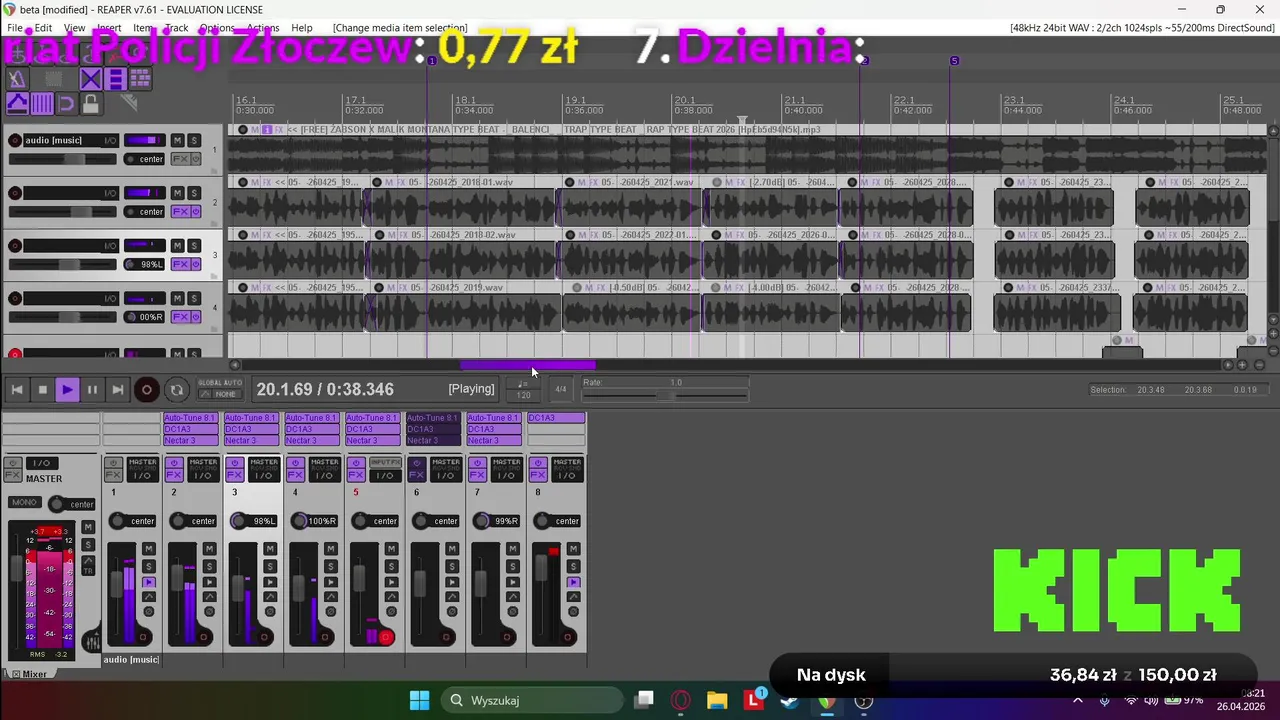This screenshot has height=720, width=1280.
Task: Open the Edit menu
Action: coord(44,28)
